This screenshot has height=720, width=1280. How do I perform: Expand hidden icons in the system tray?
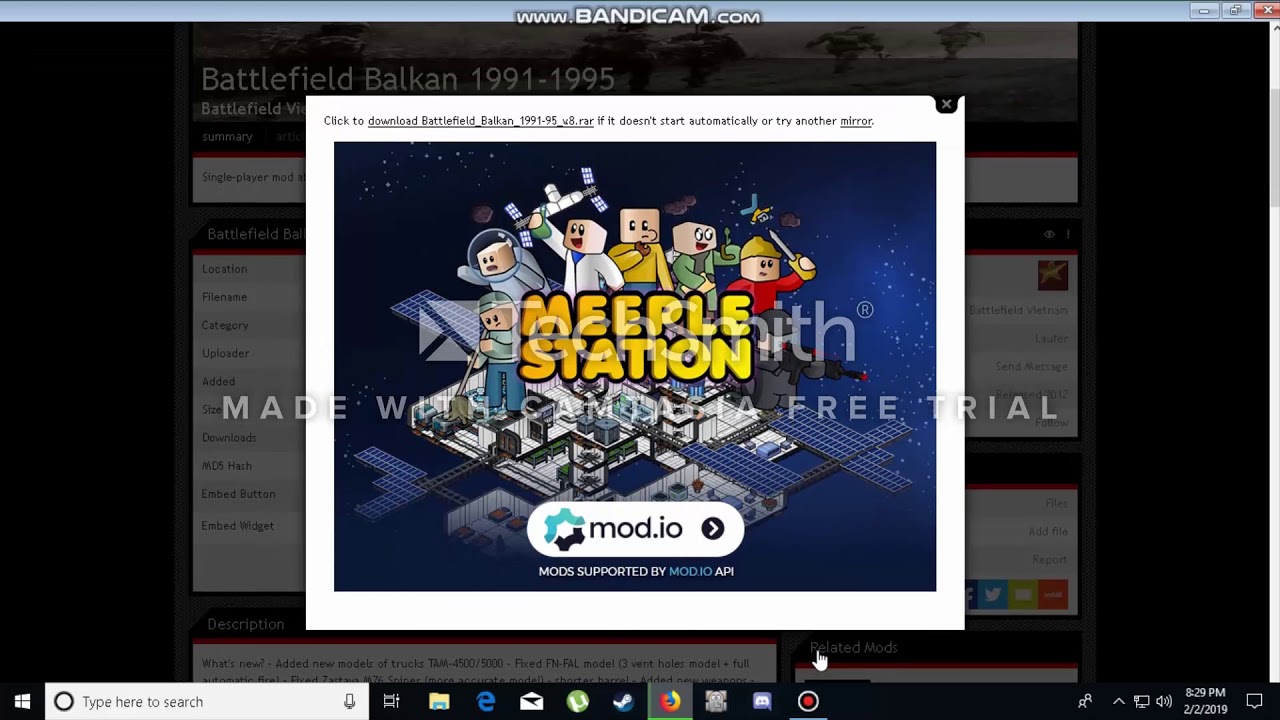tap(1118, 701)
